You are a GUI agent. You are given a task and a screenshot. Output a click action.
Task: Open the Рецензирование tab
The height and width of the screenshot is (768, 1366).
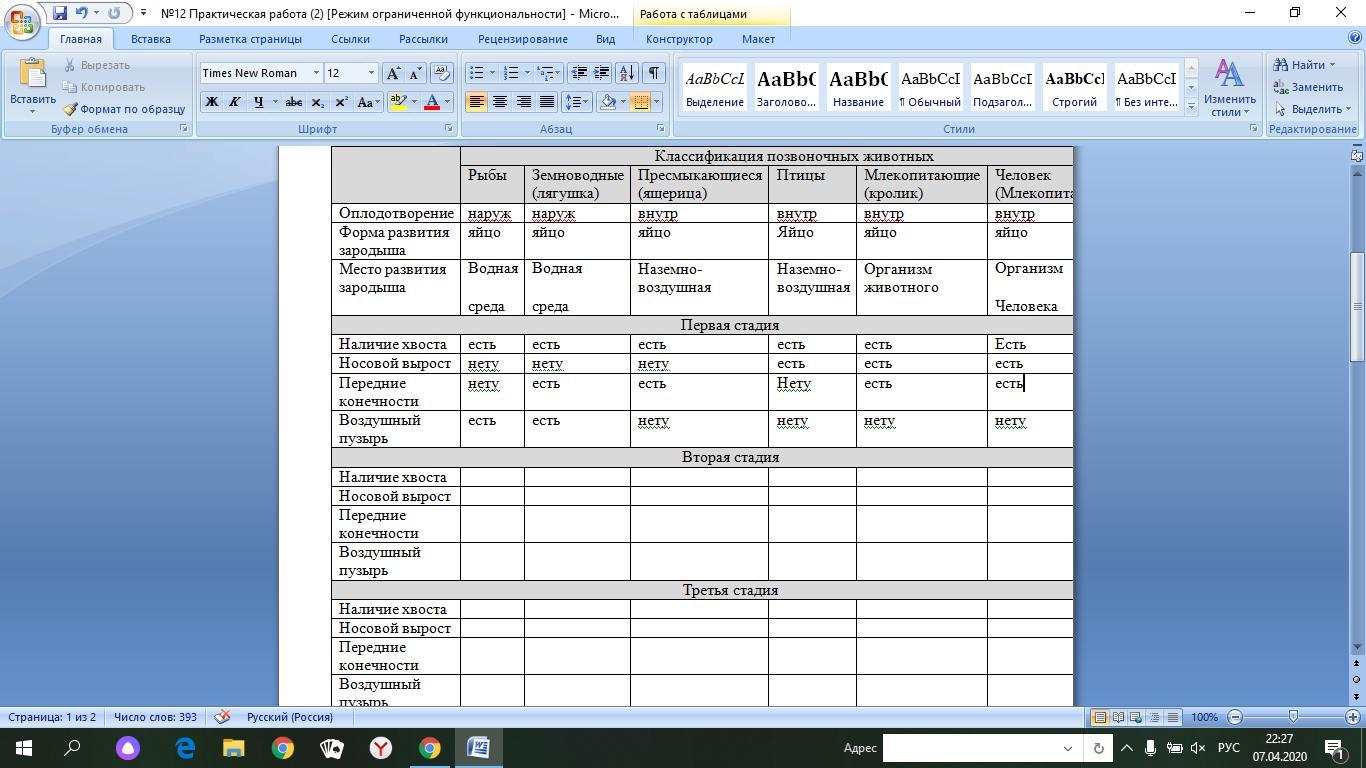click(523, 39)
